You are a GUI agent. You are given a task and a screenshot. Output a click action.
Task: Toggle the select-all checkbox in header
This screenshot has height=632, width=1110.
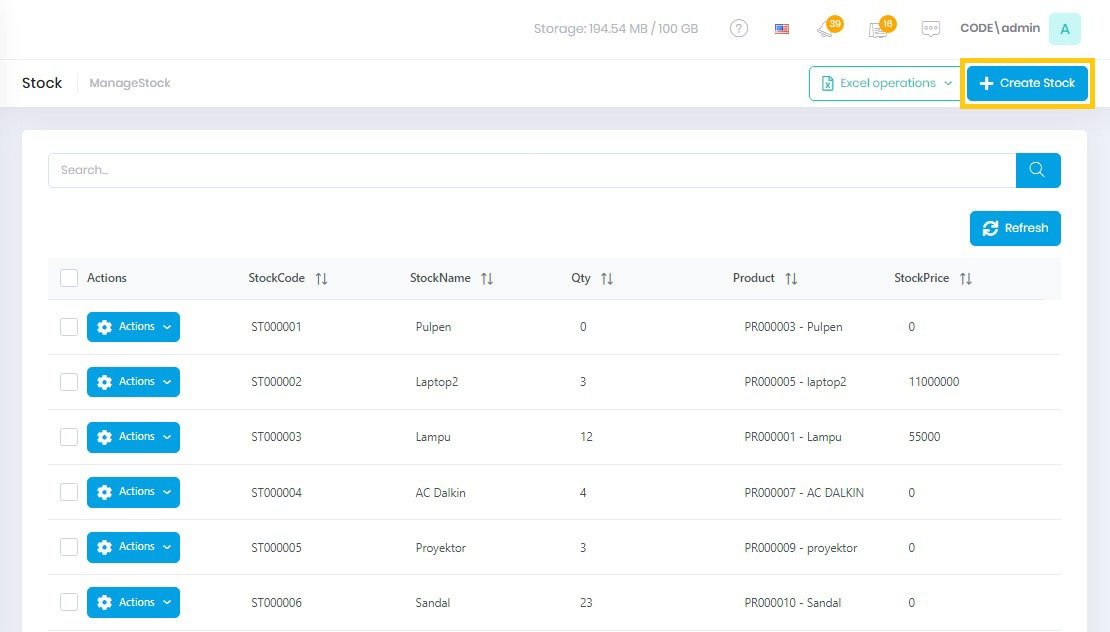click(69, 278)
